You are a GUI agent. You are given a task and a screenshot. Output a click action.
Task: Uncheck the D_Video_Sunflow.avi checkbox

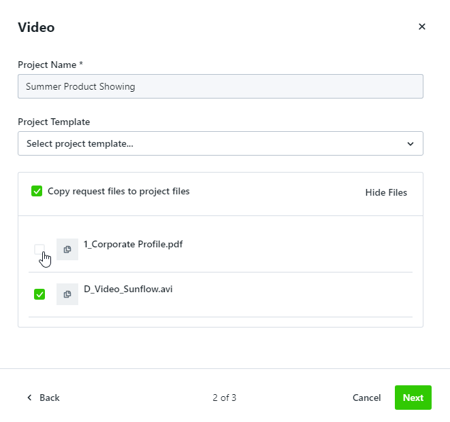pyautogui.click(x=39, y=294)
